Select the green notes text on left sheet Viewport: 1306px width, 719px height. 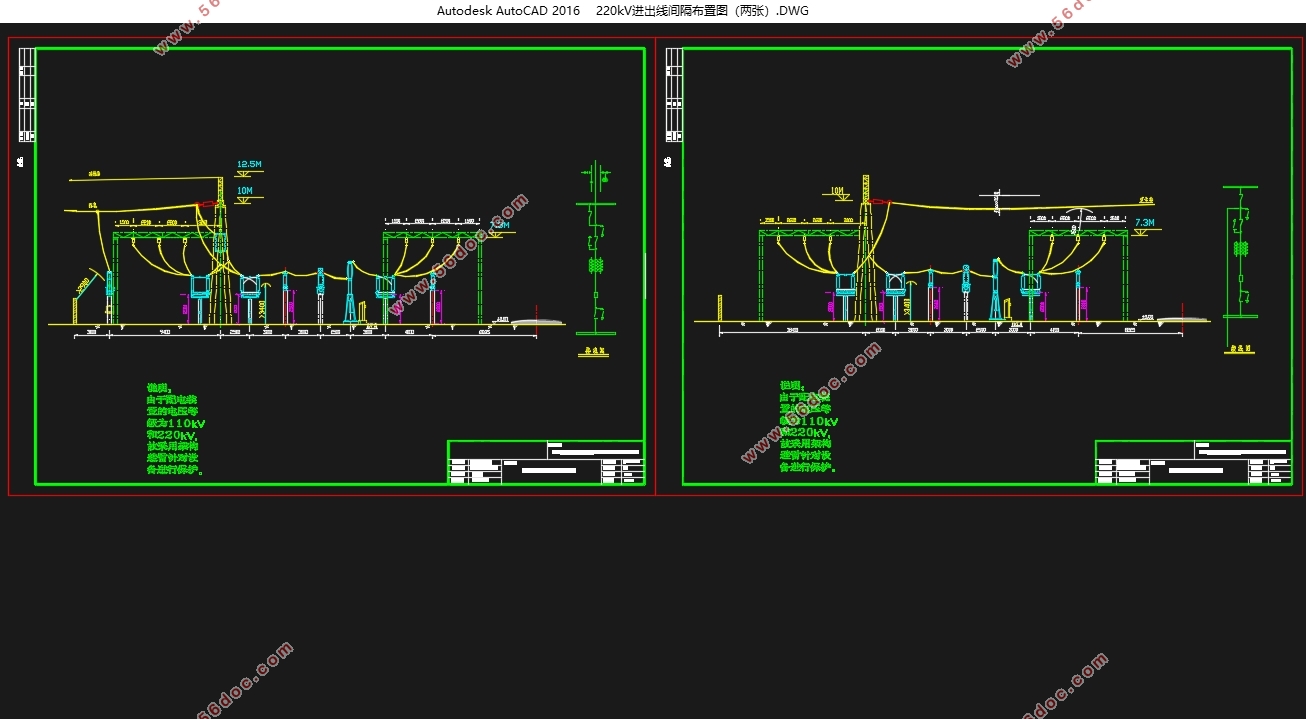click(x=175, y=428)
